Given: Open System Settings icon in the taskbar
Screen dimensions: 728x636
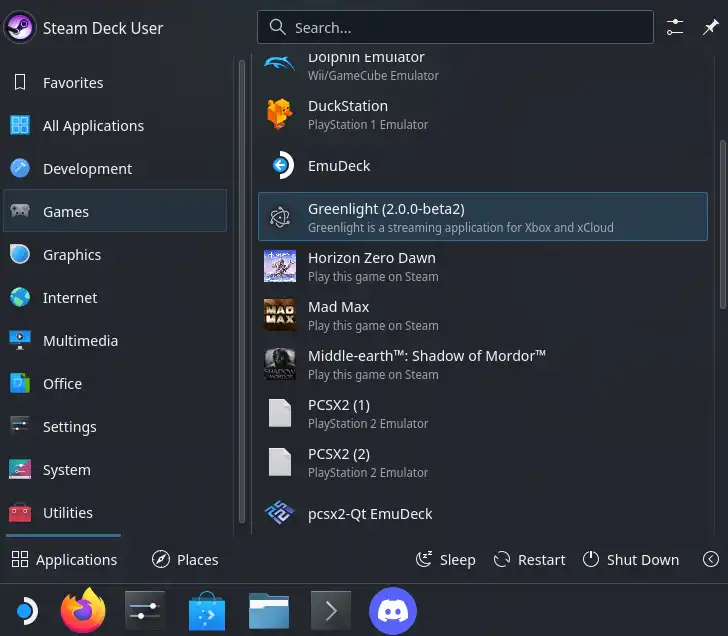Looking at the screenshot, I should point(145,611).
